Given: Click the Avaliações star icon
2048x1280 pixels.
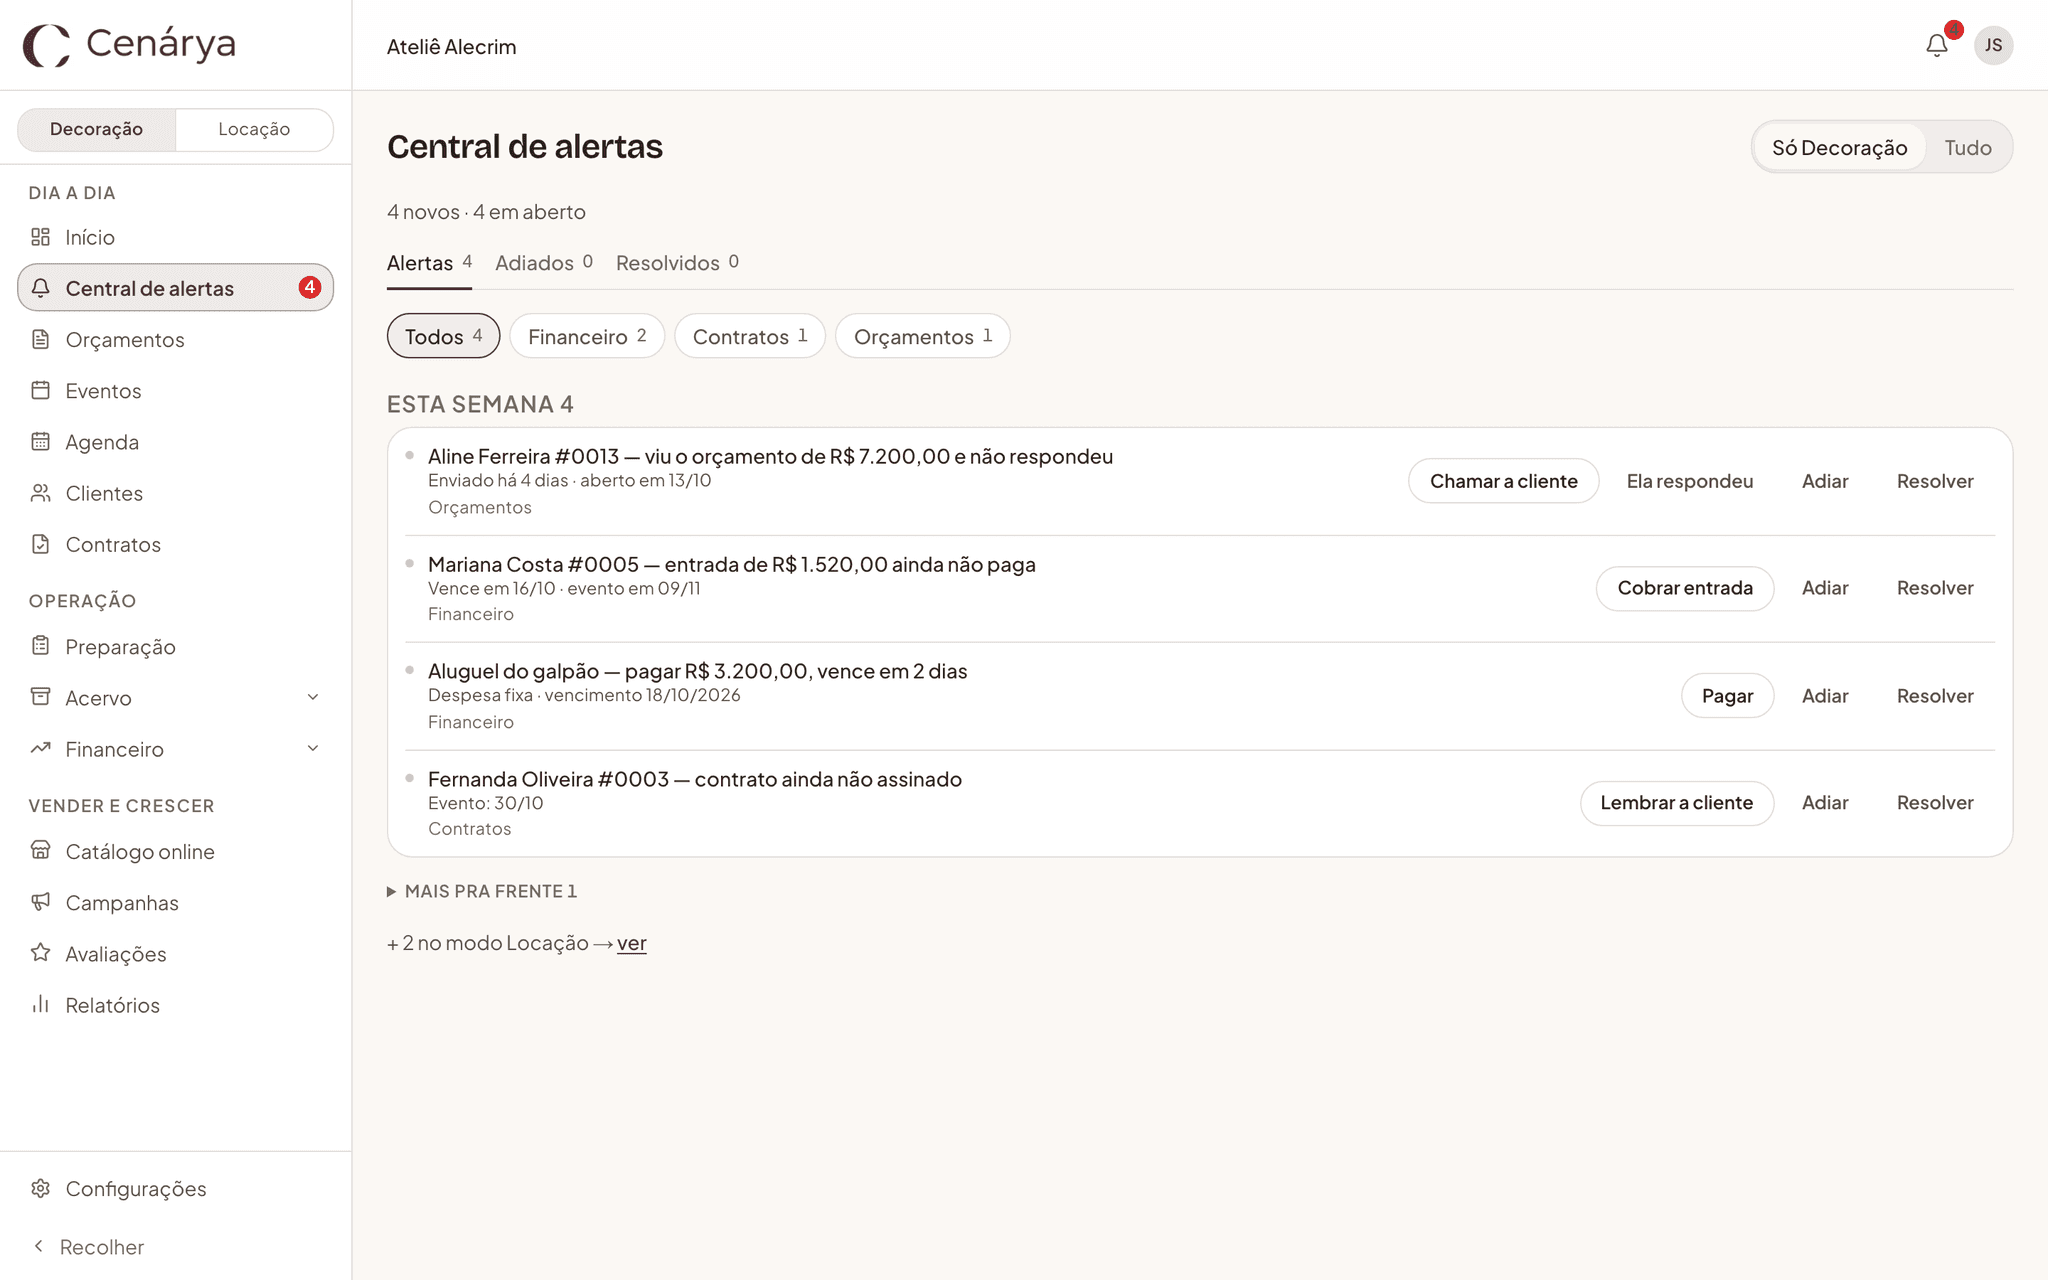Looking at the screenshot, I should coord(40,953).
